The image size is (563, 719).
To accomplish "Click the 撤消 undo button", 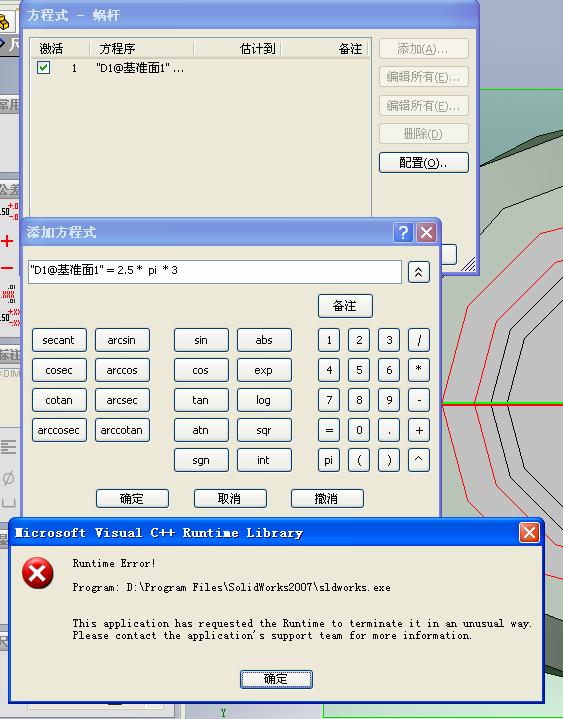I will coord(327,498).
